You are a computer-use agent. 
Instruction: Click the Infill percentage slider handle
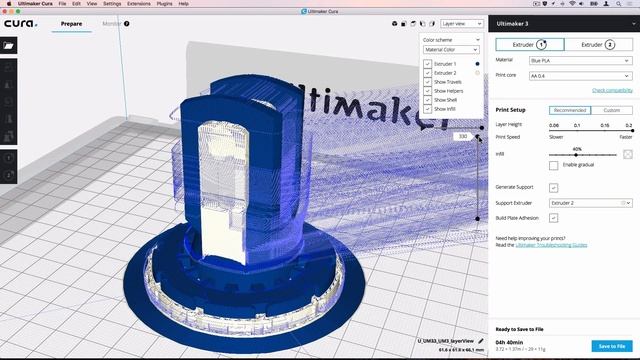coord(576,155)
